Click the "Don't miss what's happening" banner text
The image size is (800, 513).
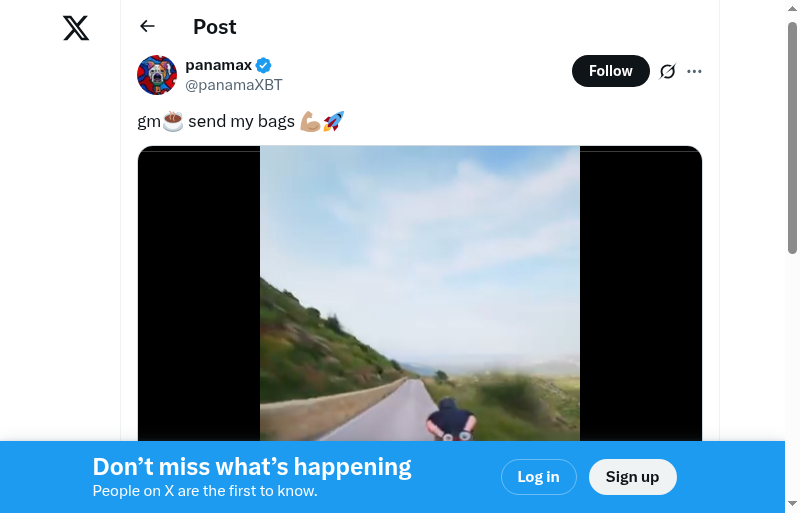[252, 467]
